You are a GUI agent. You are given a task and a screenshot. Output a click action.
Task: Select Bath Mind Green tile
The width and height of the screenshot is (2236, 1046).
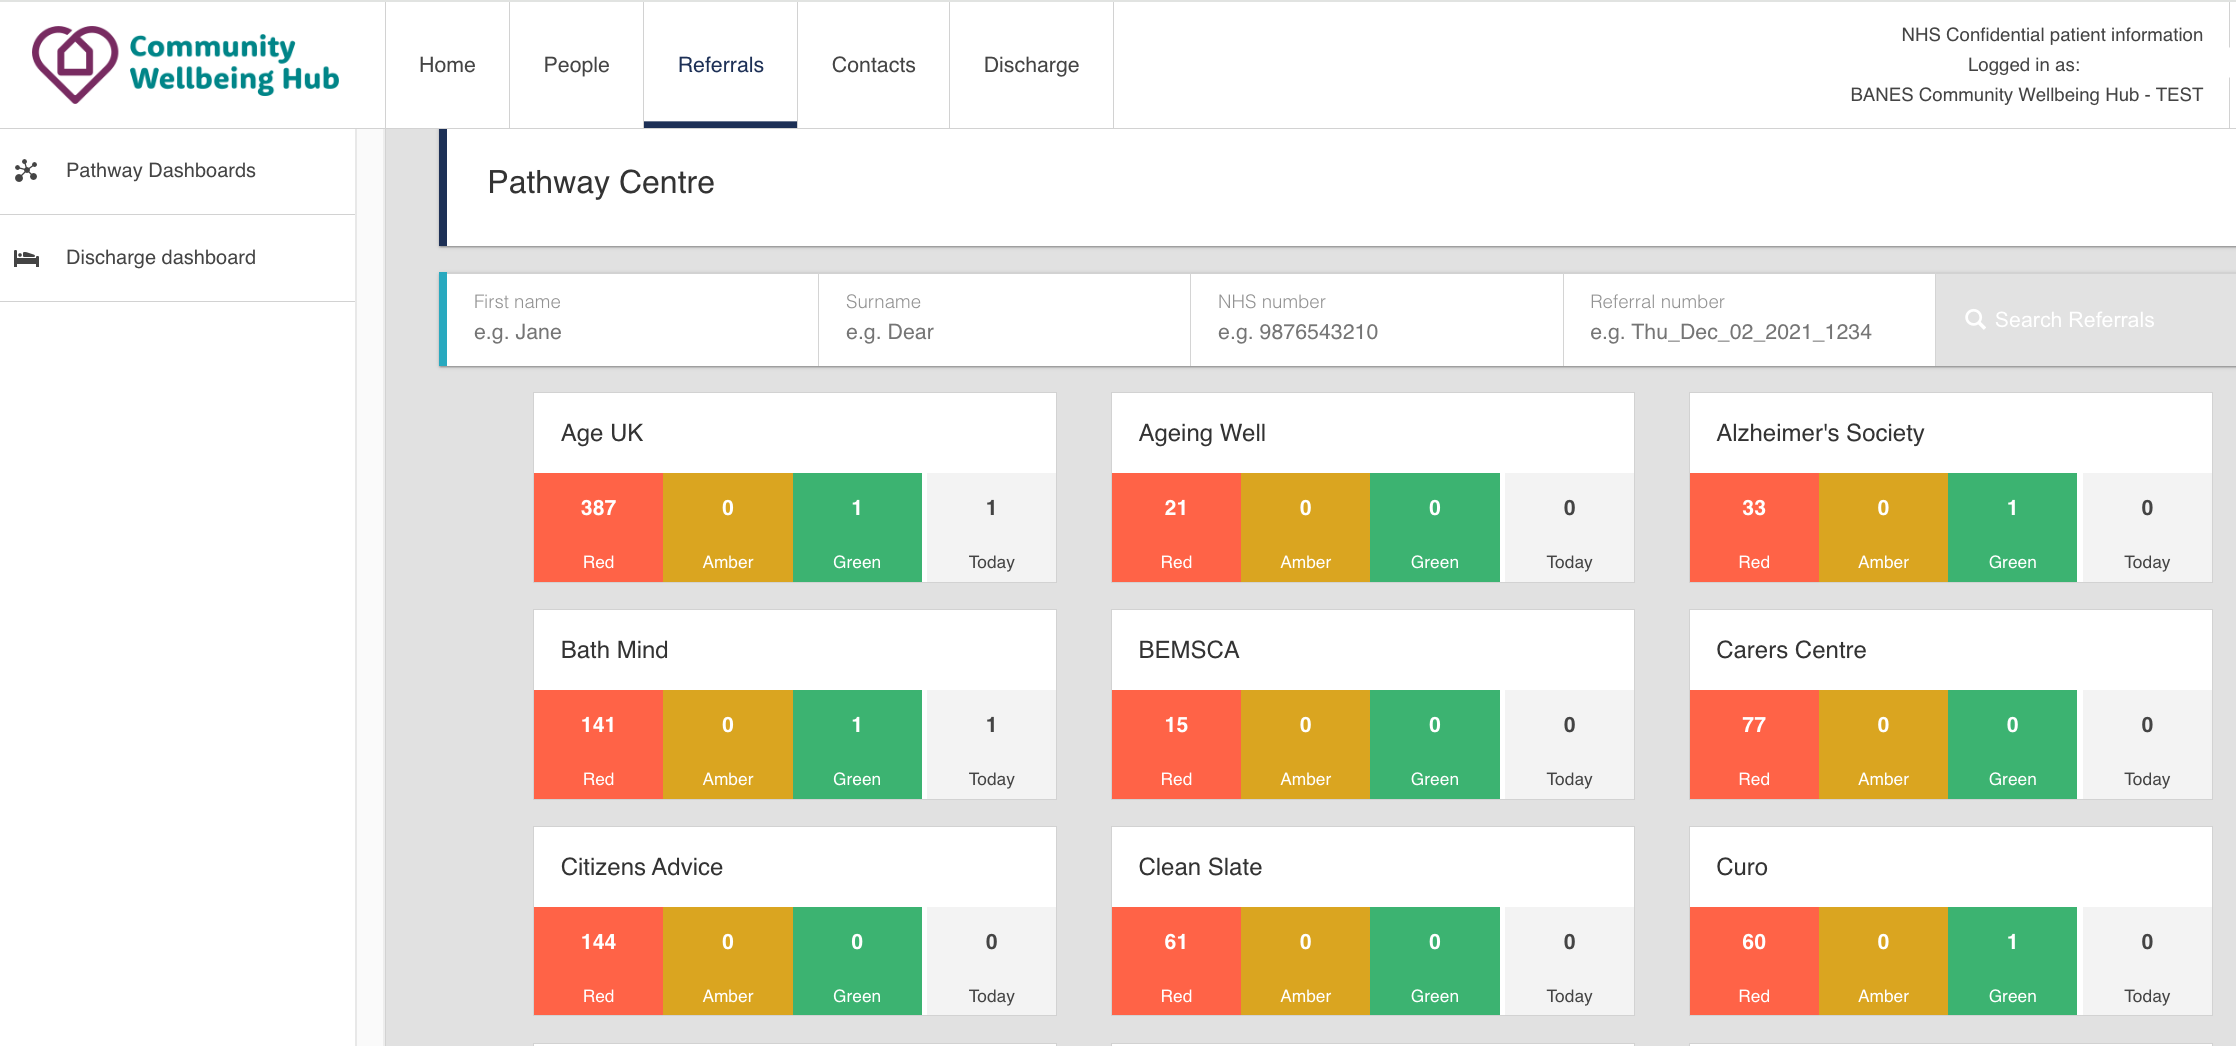coord(857,745)
